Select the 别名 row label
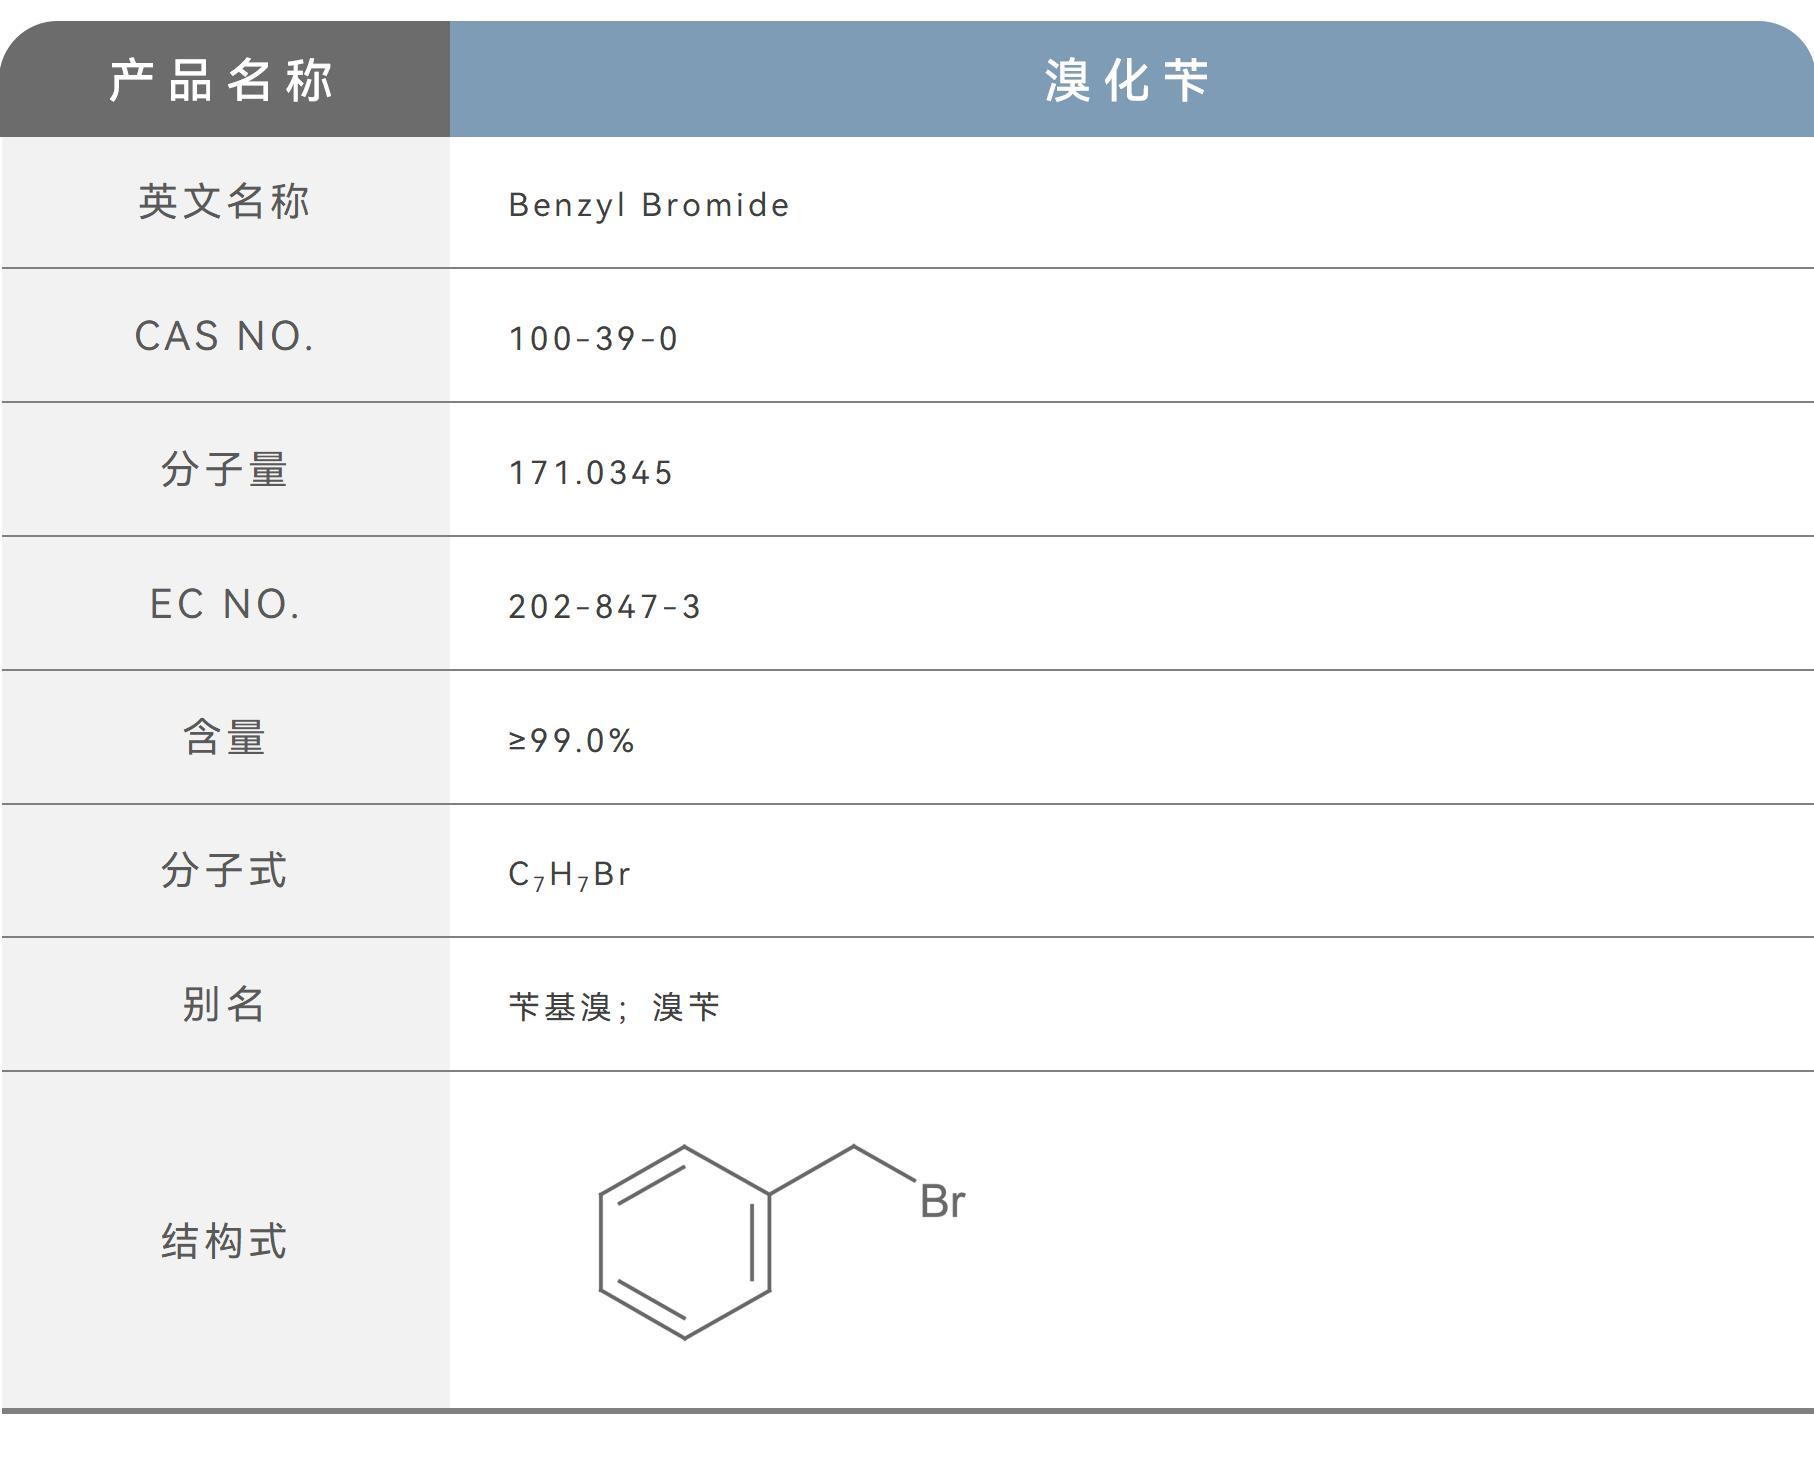 (224, 1004)
